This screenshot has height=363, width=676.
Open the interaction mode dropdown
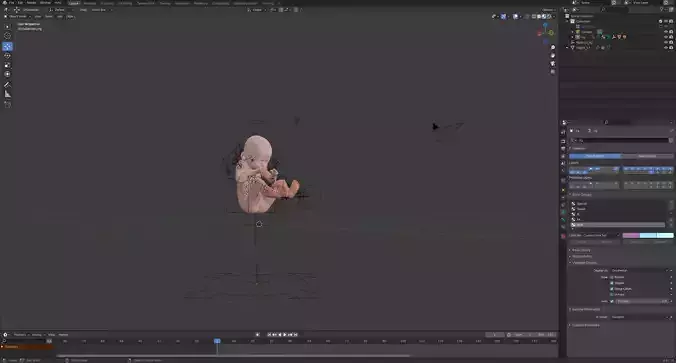pos(17,16)
